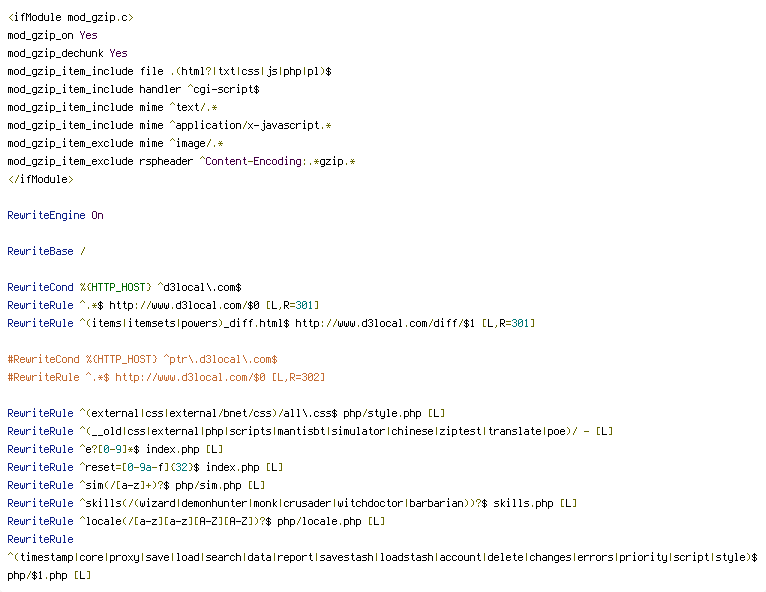Select the mime ^text/.* line
Screen dimensions: 766x592
click(x=112, y=107)
